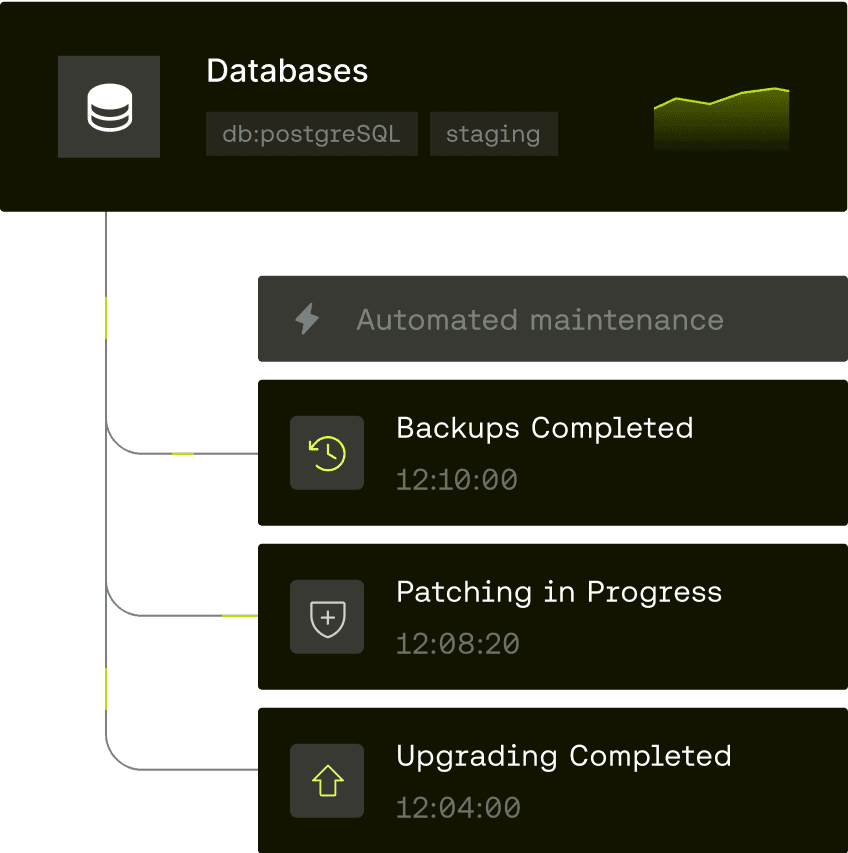The width and height of the screenshot is (848, 853).
Task: Enable the Backups Completed event
Action: point(550,452)
